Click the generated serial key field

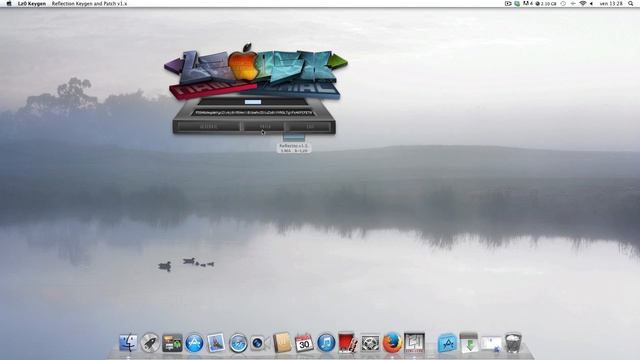pos(253,113)
